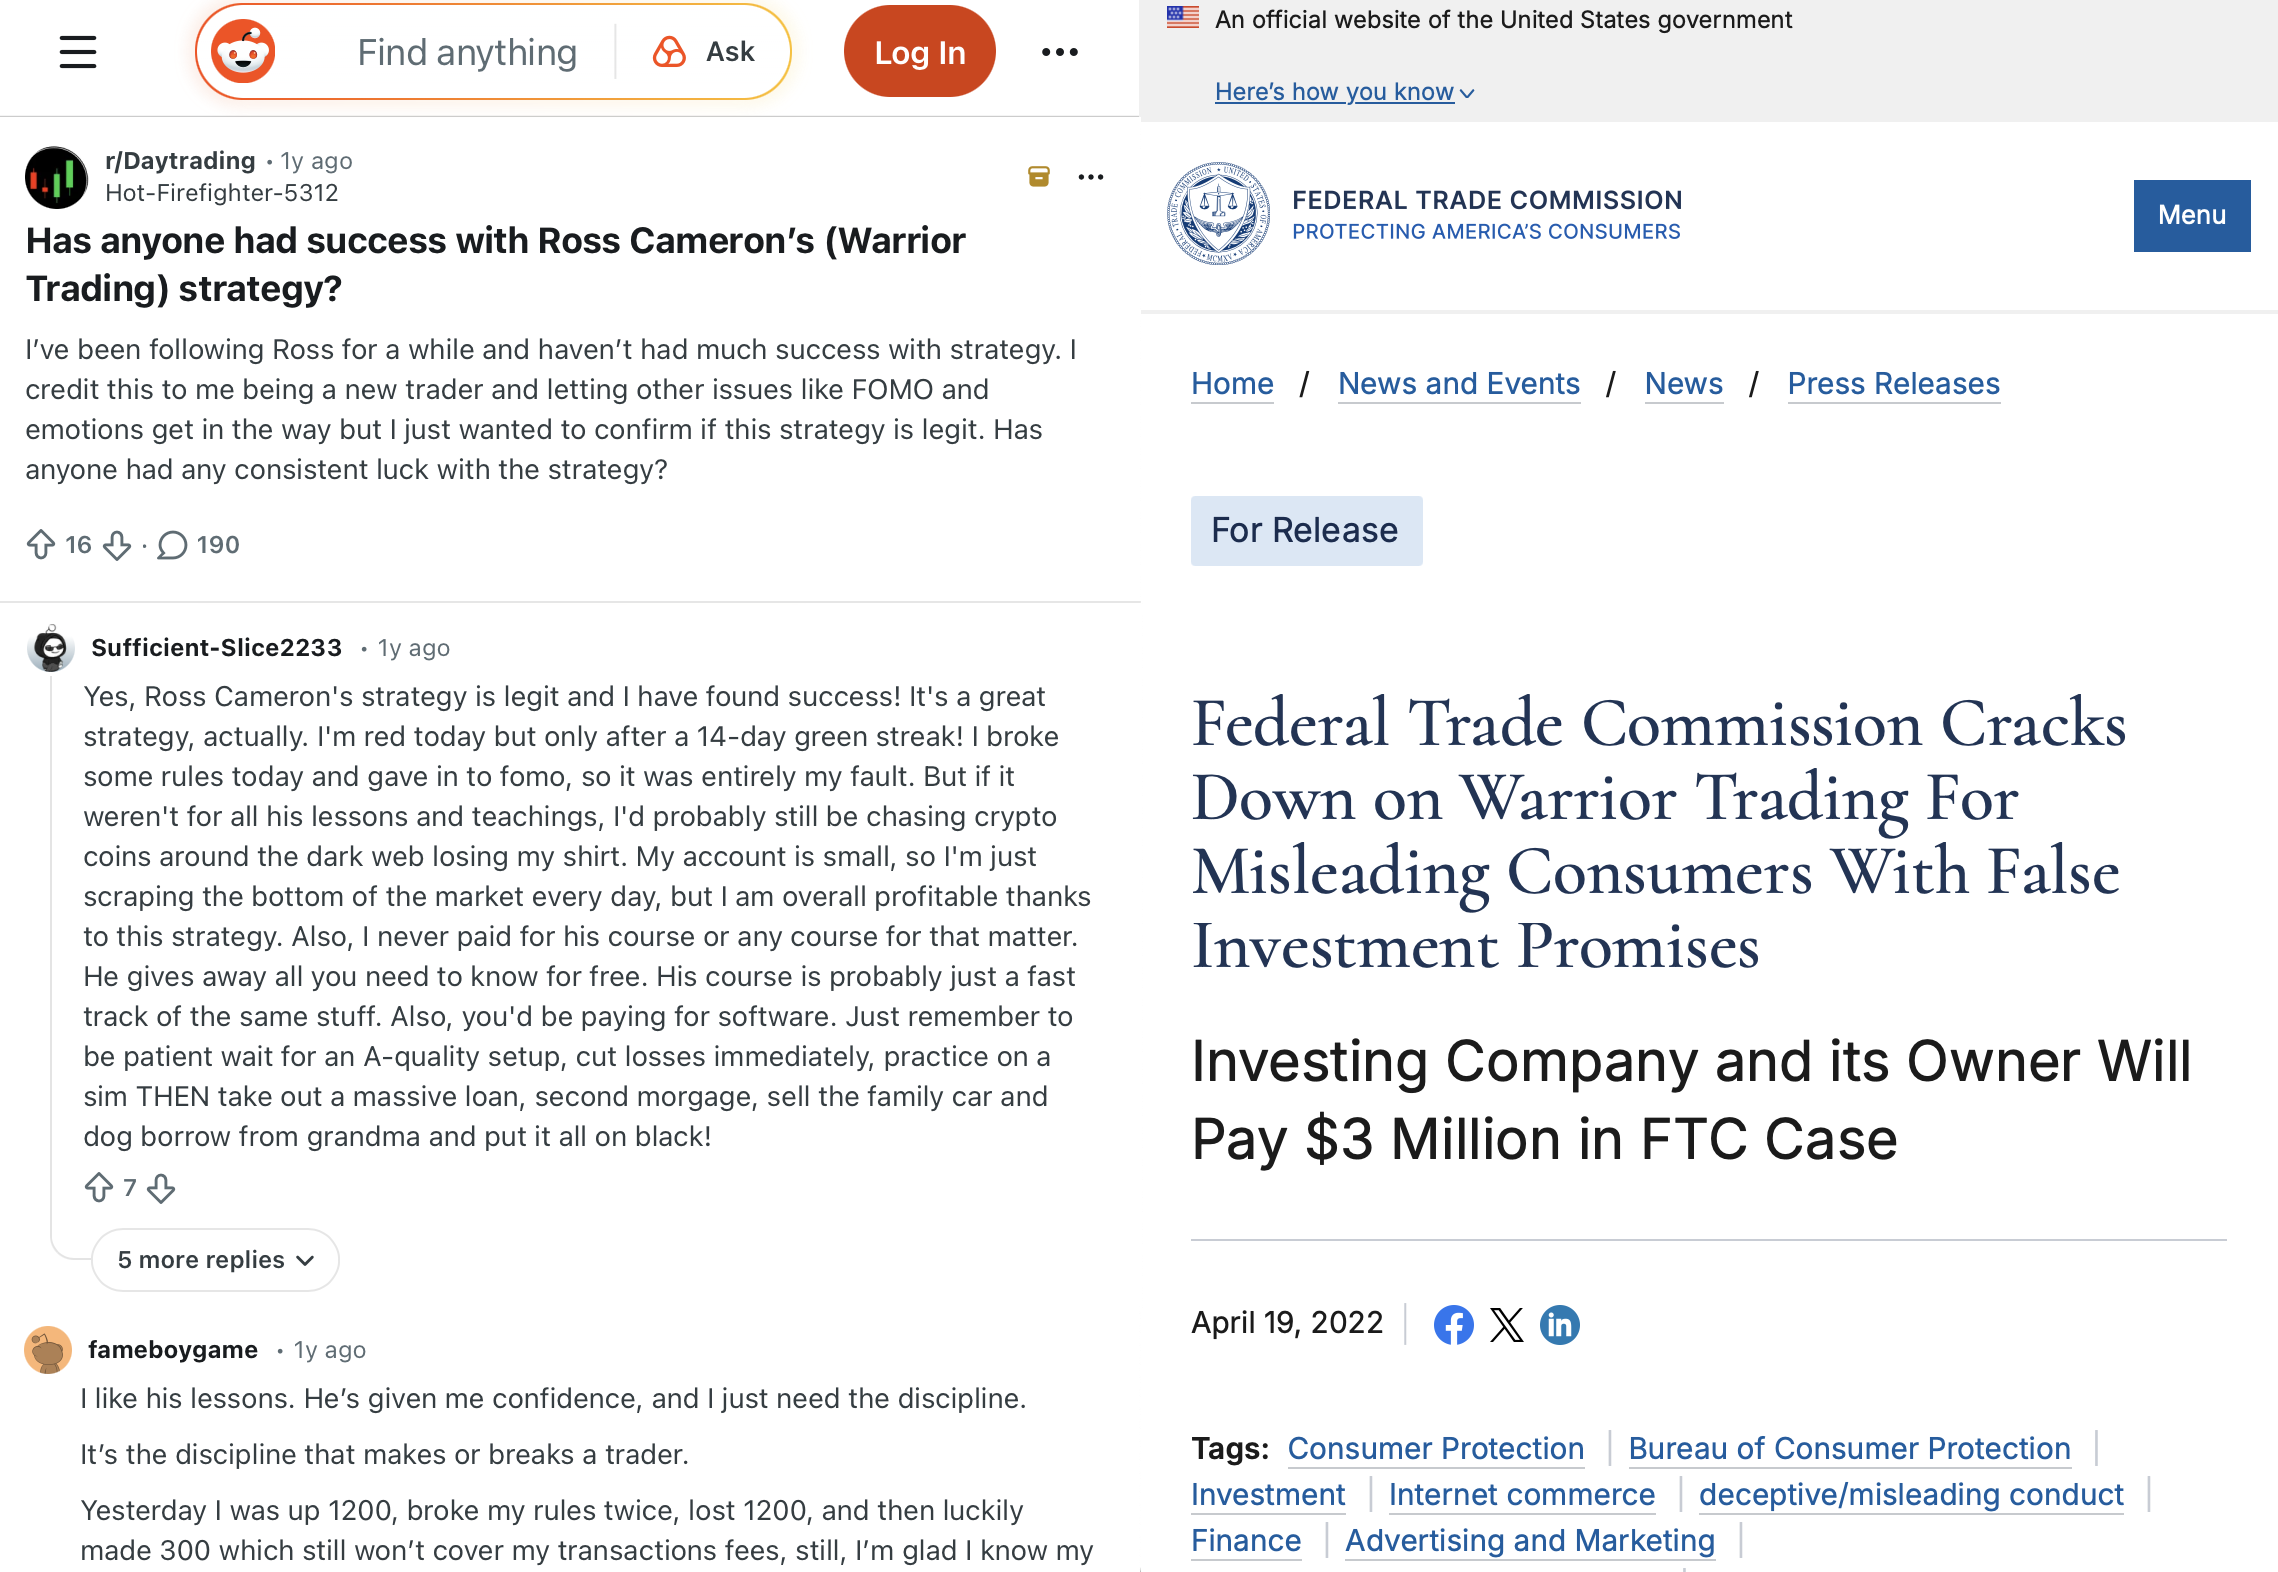Image resolution: width=2278 pixels, height=1572 pixels.
Task: Downvote Sufficient-Slice2233's comment
Action: (161, 1188)
